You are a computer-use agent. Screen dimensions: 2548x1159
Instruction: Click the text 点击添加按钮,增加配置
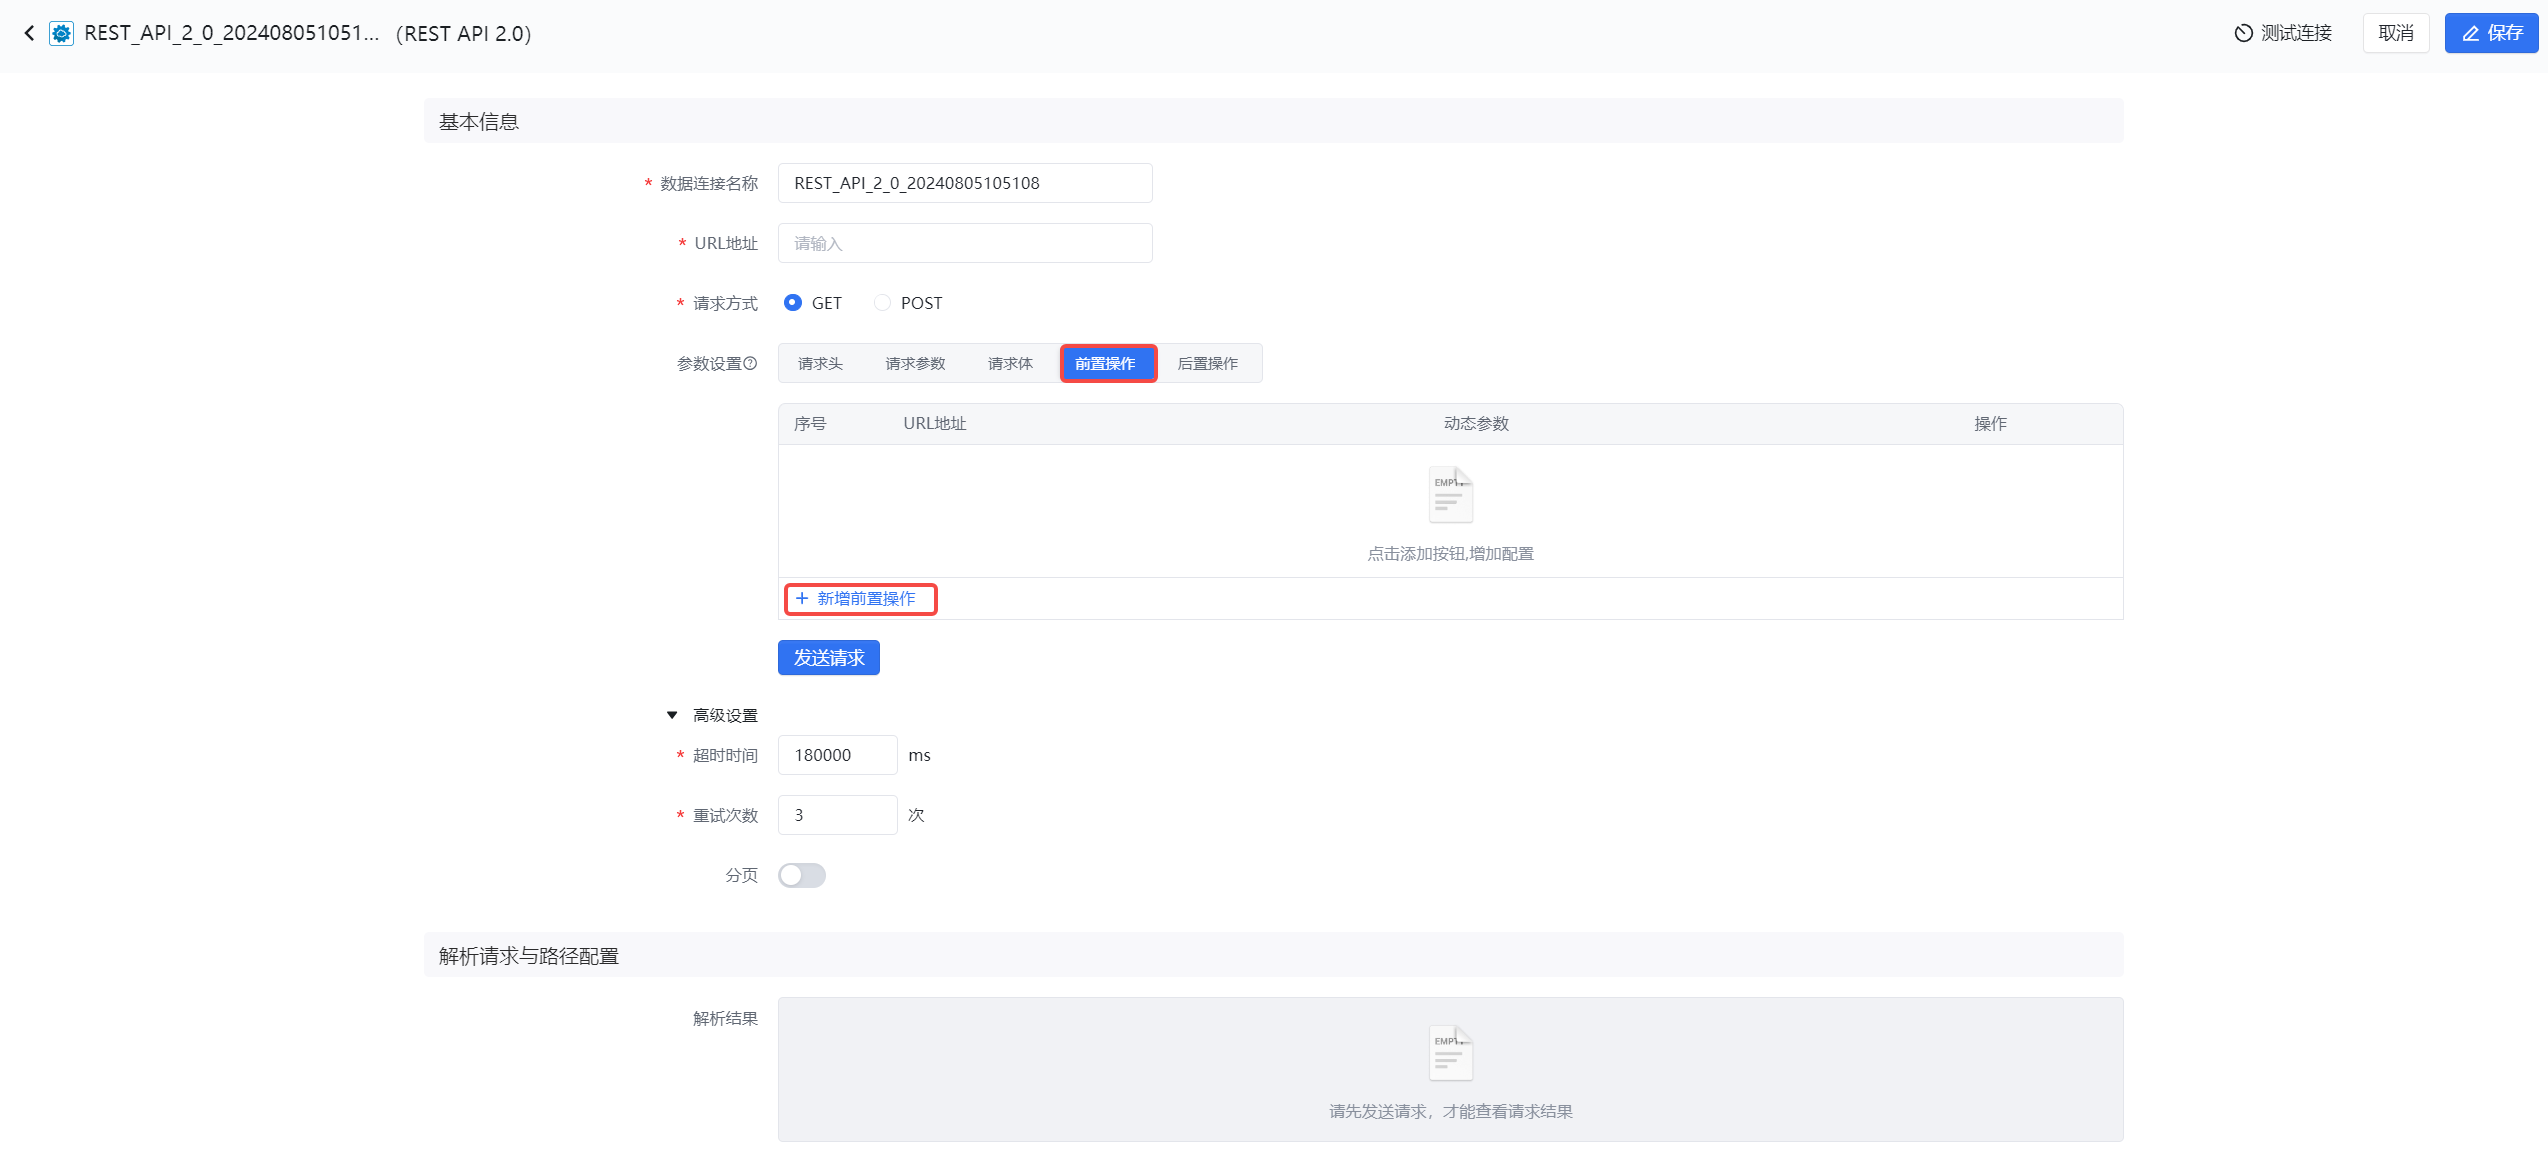1450,554
